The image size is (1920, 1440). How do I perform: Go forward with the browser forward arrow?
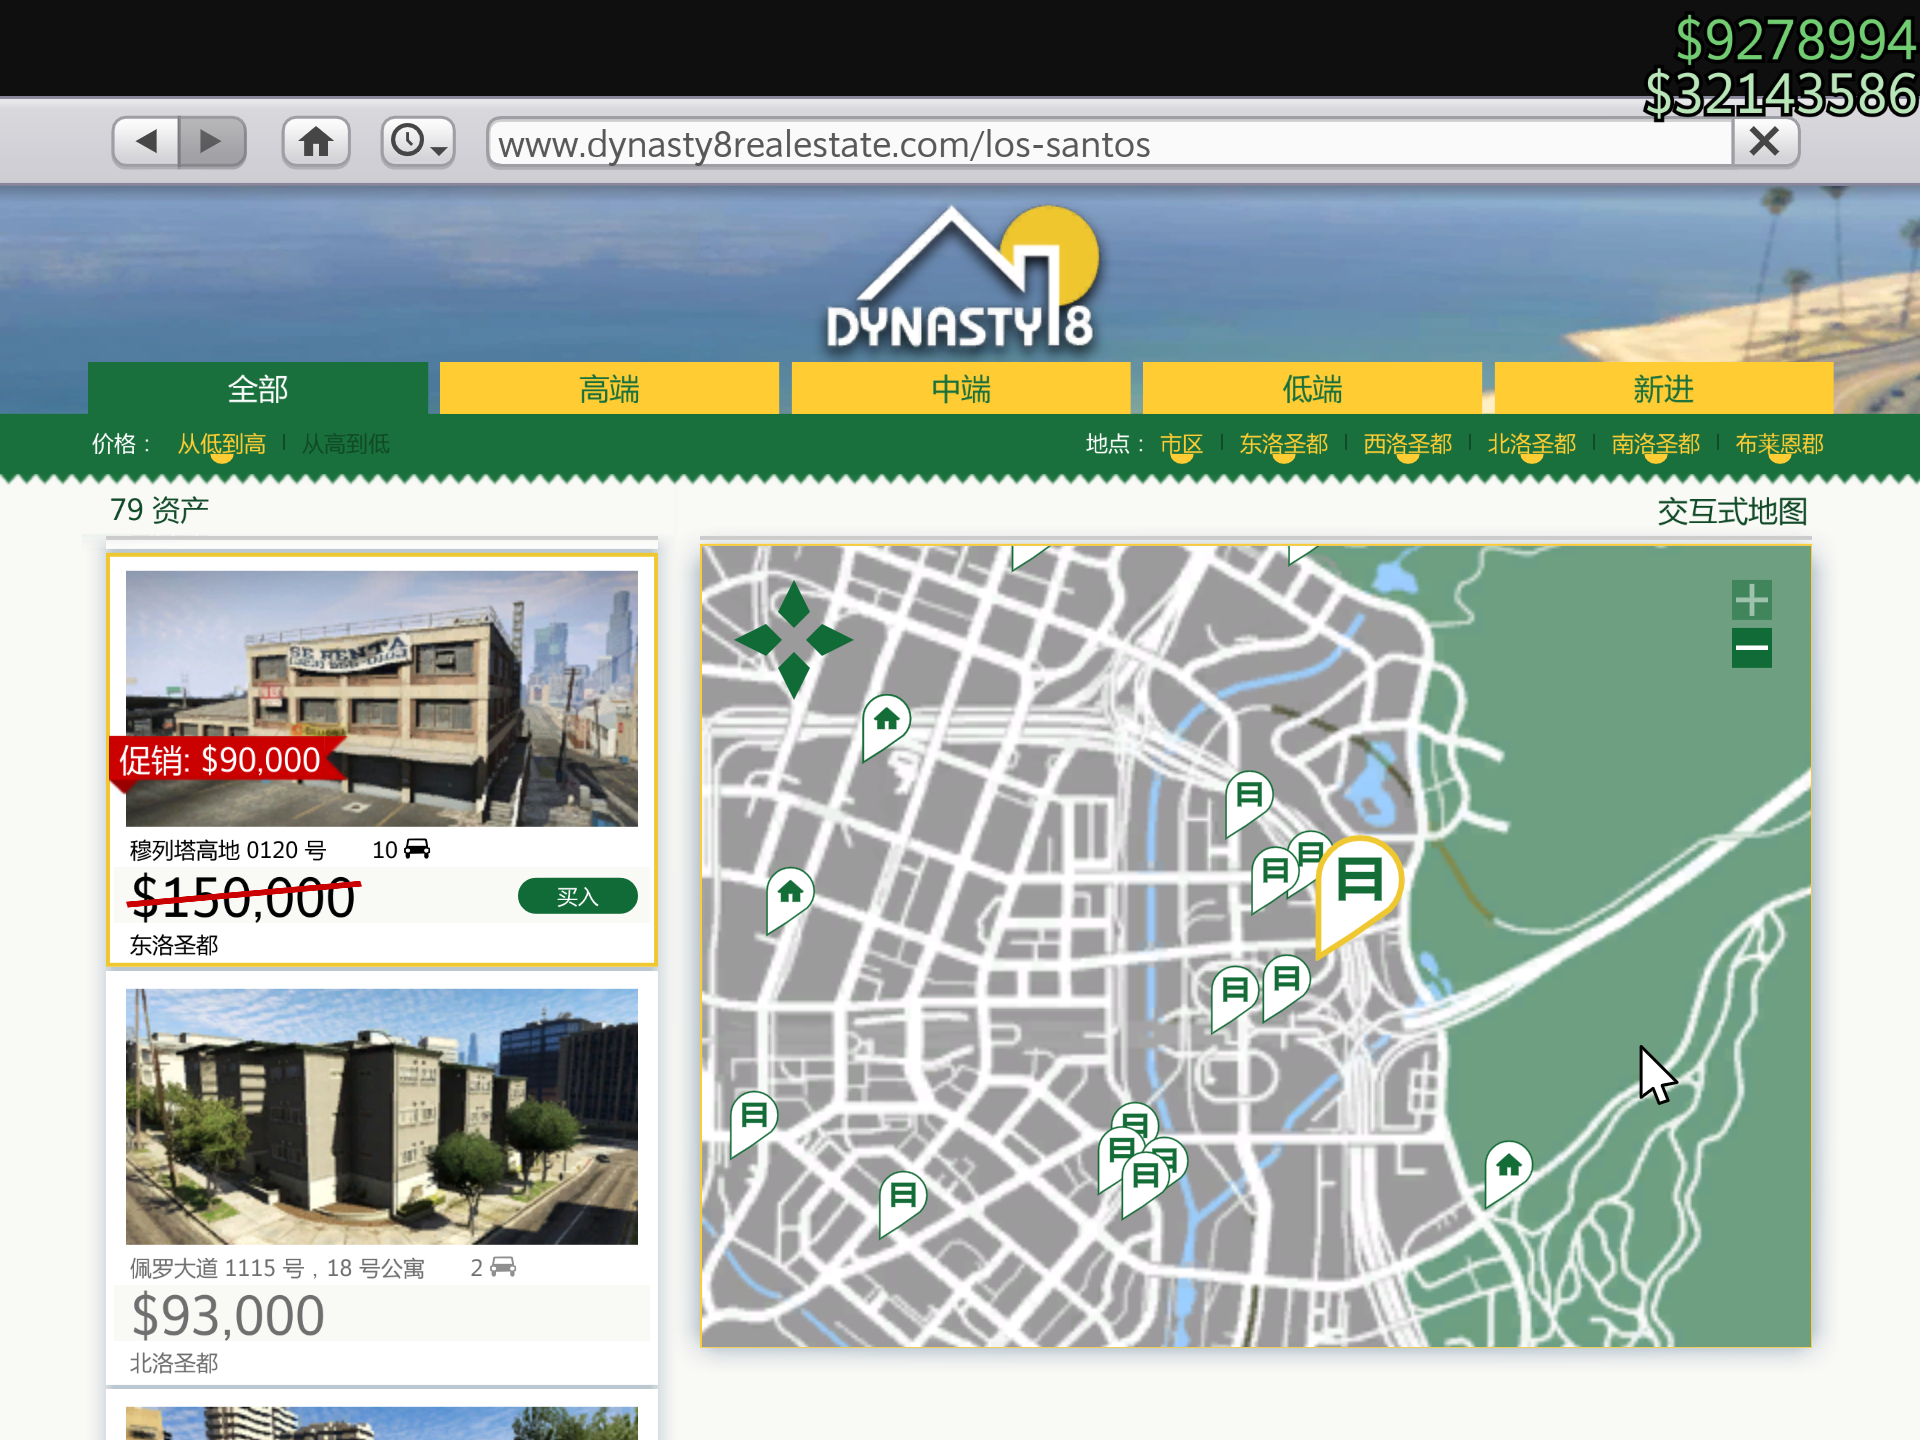pyautogui.click(x=212, y=142)
